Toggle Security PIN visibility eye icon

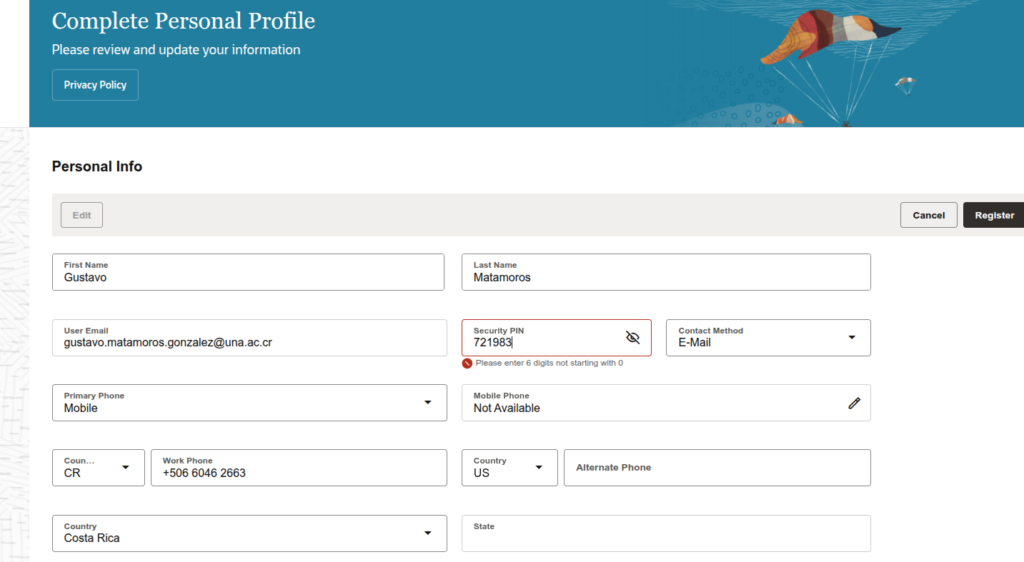632,337
